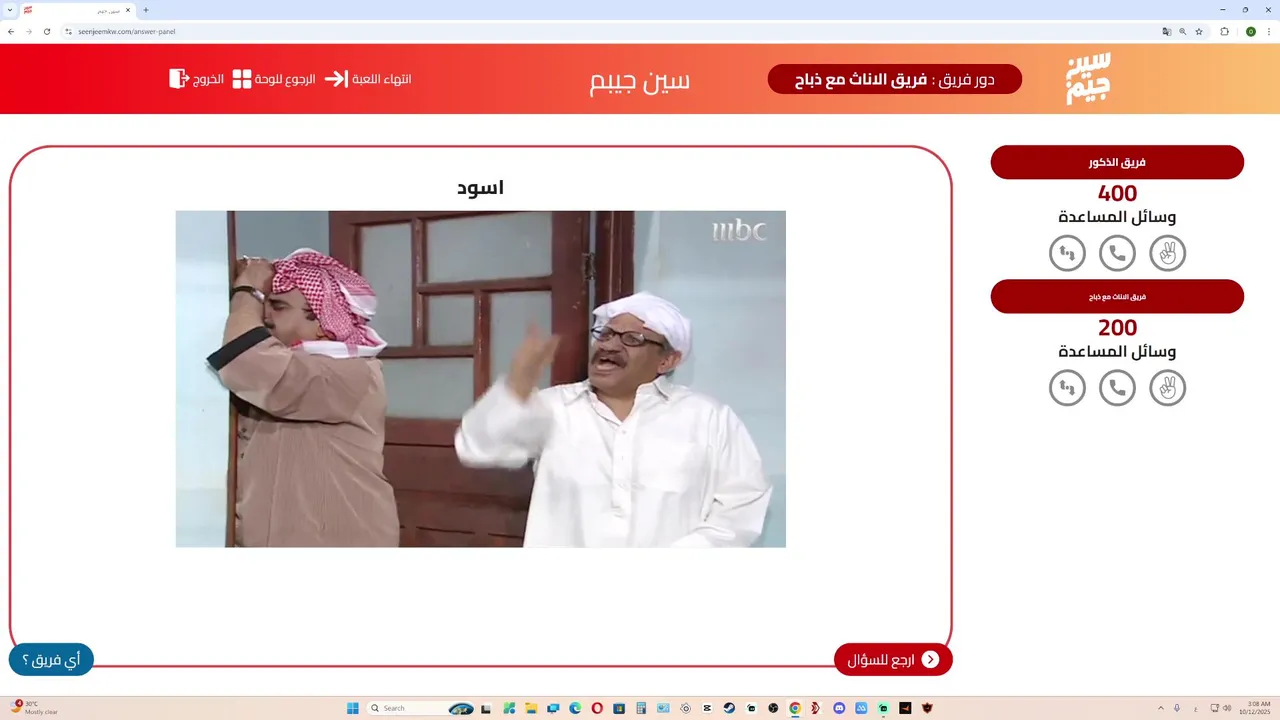The width and height of the screenshot is (1280, 720).
Task: Click the الخروج exit button
Action: 196,78
